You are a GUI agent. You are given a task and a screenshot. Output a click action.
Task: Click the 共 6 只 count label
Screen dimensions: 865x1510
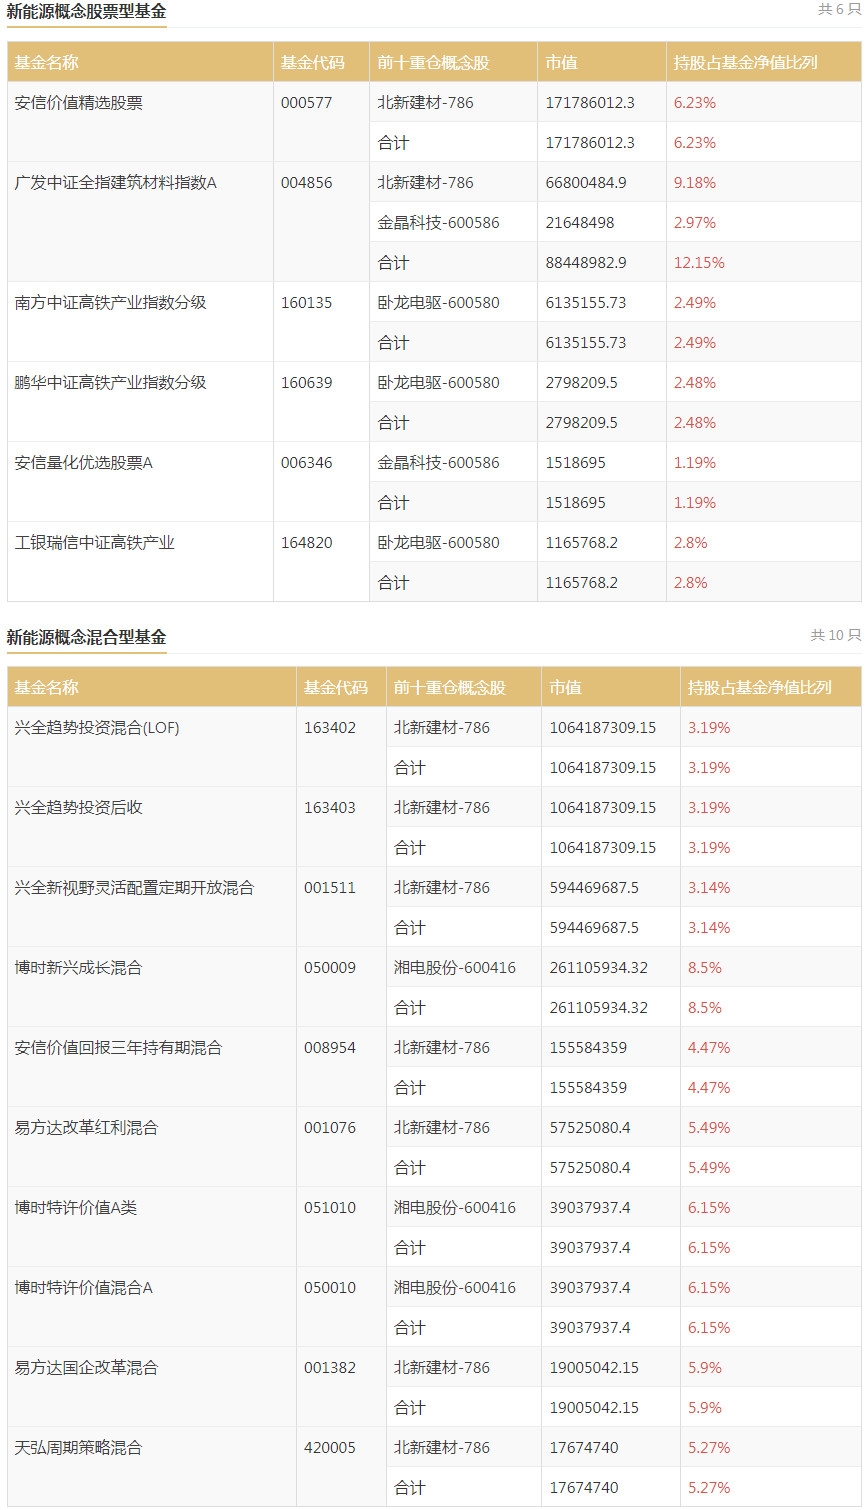pos(839,9)
